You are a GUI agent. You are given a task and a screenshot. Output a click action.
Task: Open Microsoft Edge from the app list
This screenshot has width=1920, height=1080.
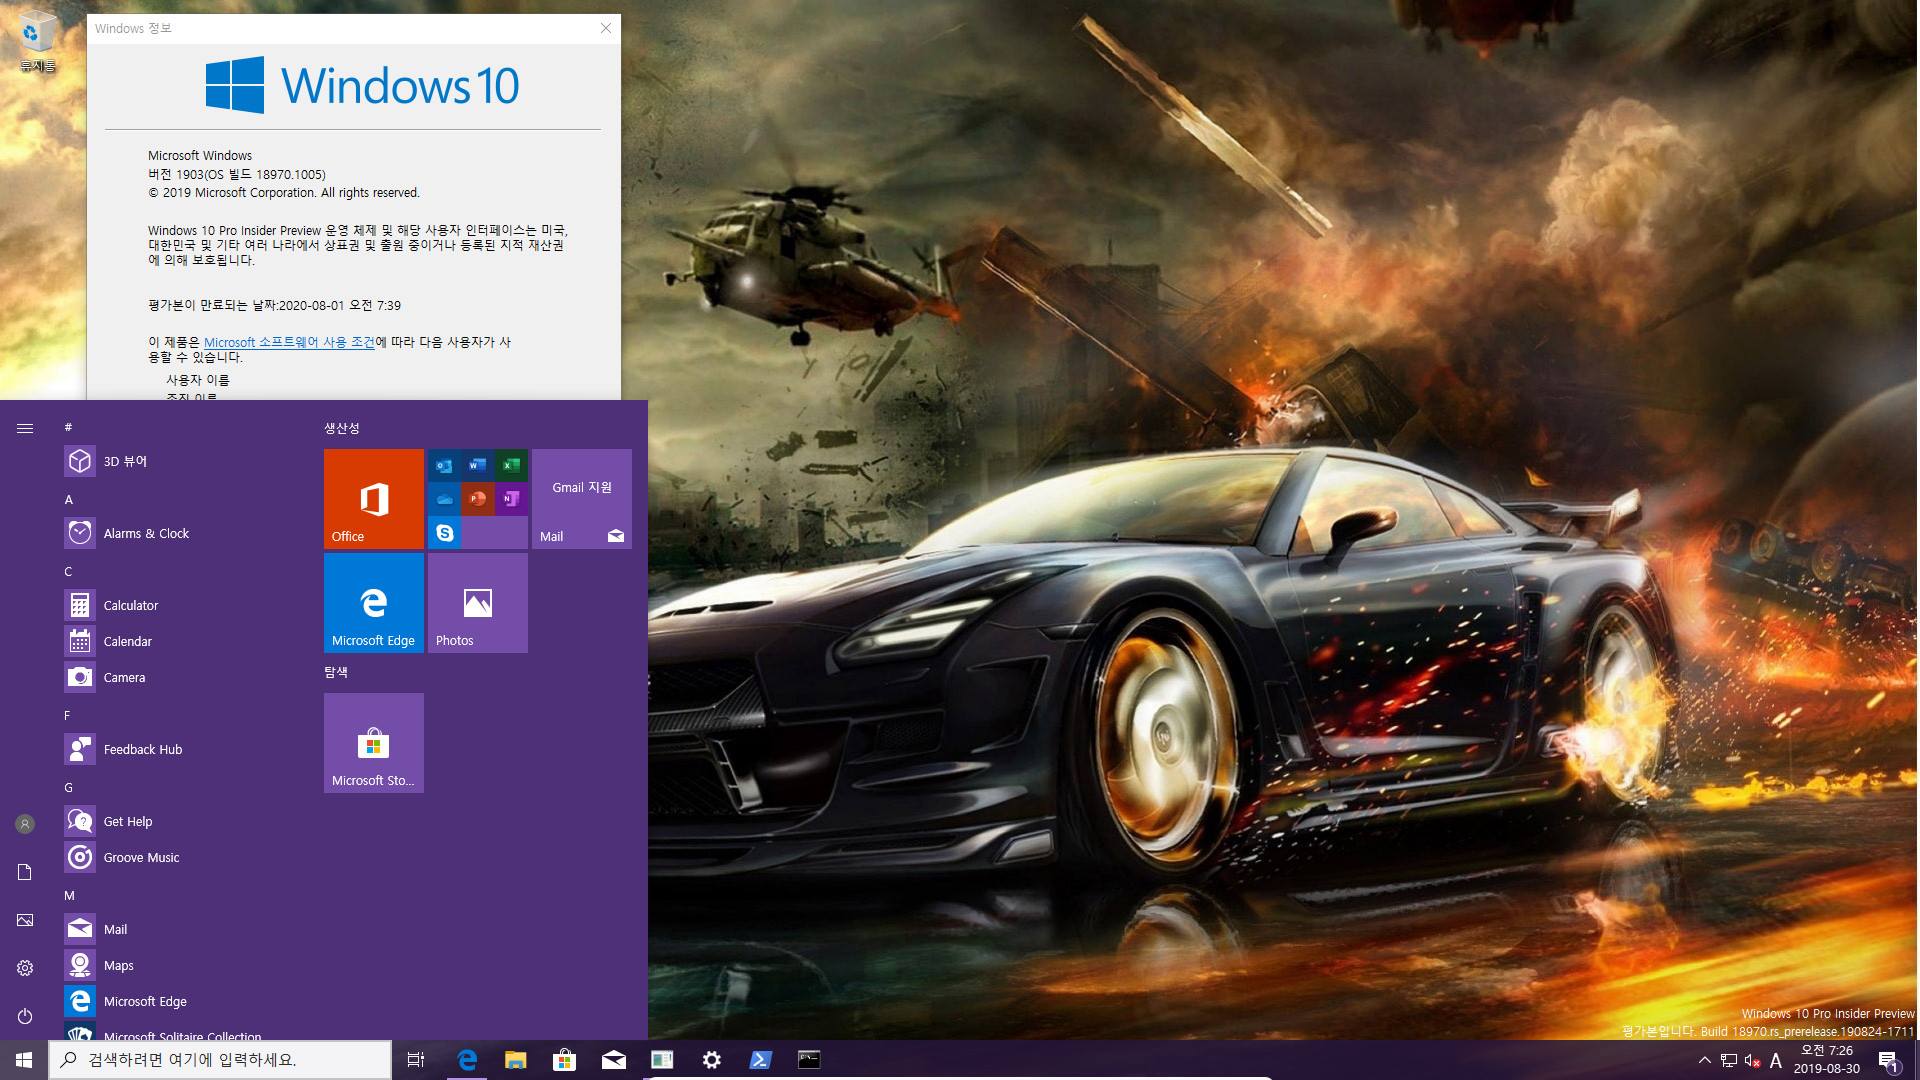(x=180, y=1001)
